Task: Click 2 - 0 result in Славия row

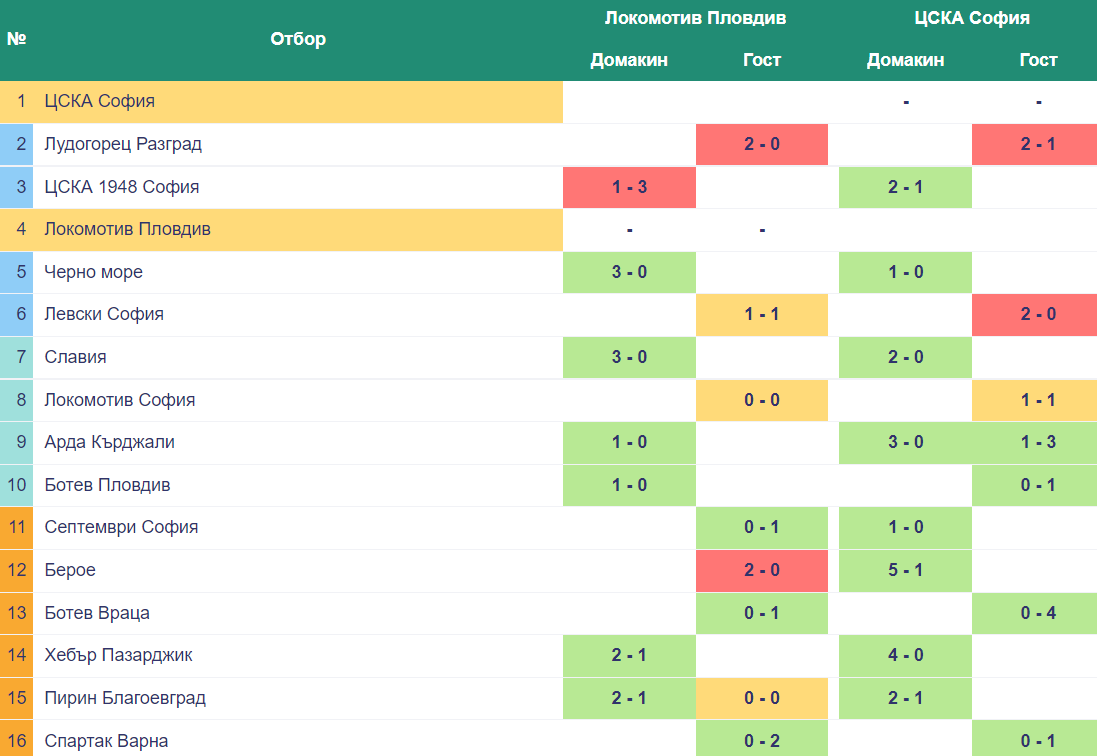Action: point(905,357)
